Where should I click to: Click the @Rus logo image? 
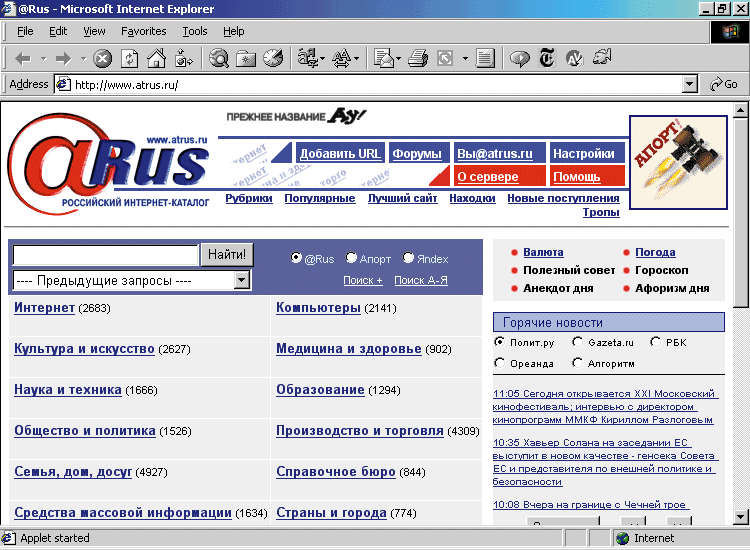(x=108, y=164)
